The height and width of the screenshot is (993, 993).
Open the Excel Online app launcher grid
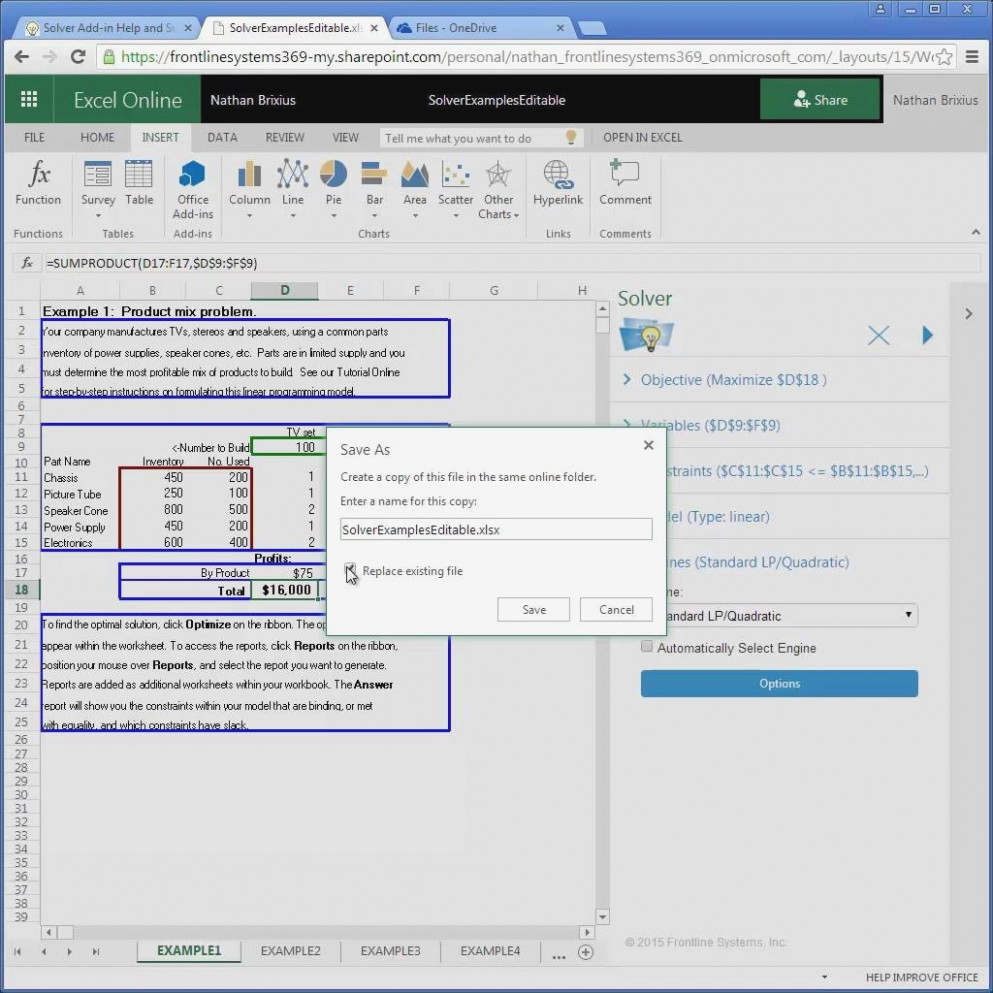click(x=29, y=99)
